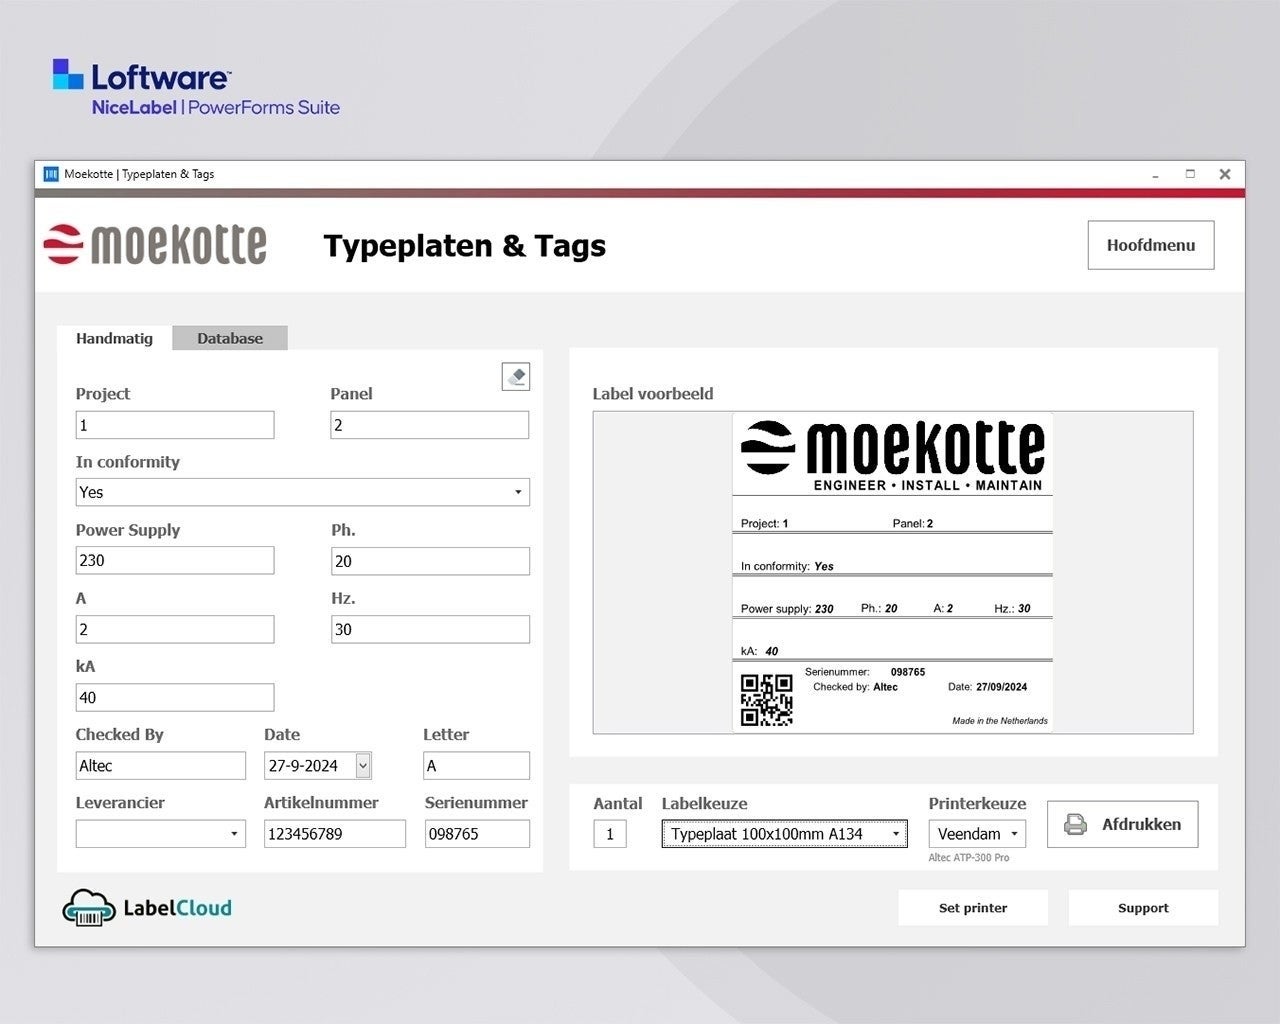Image resolution: width=1280 pixels, height=1024 pixels.
Task: Click the Moekotte logo in header
Action: (x=156, y=245)
